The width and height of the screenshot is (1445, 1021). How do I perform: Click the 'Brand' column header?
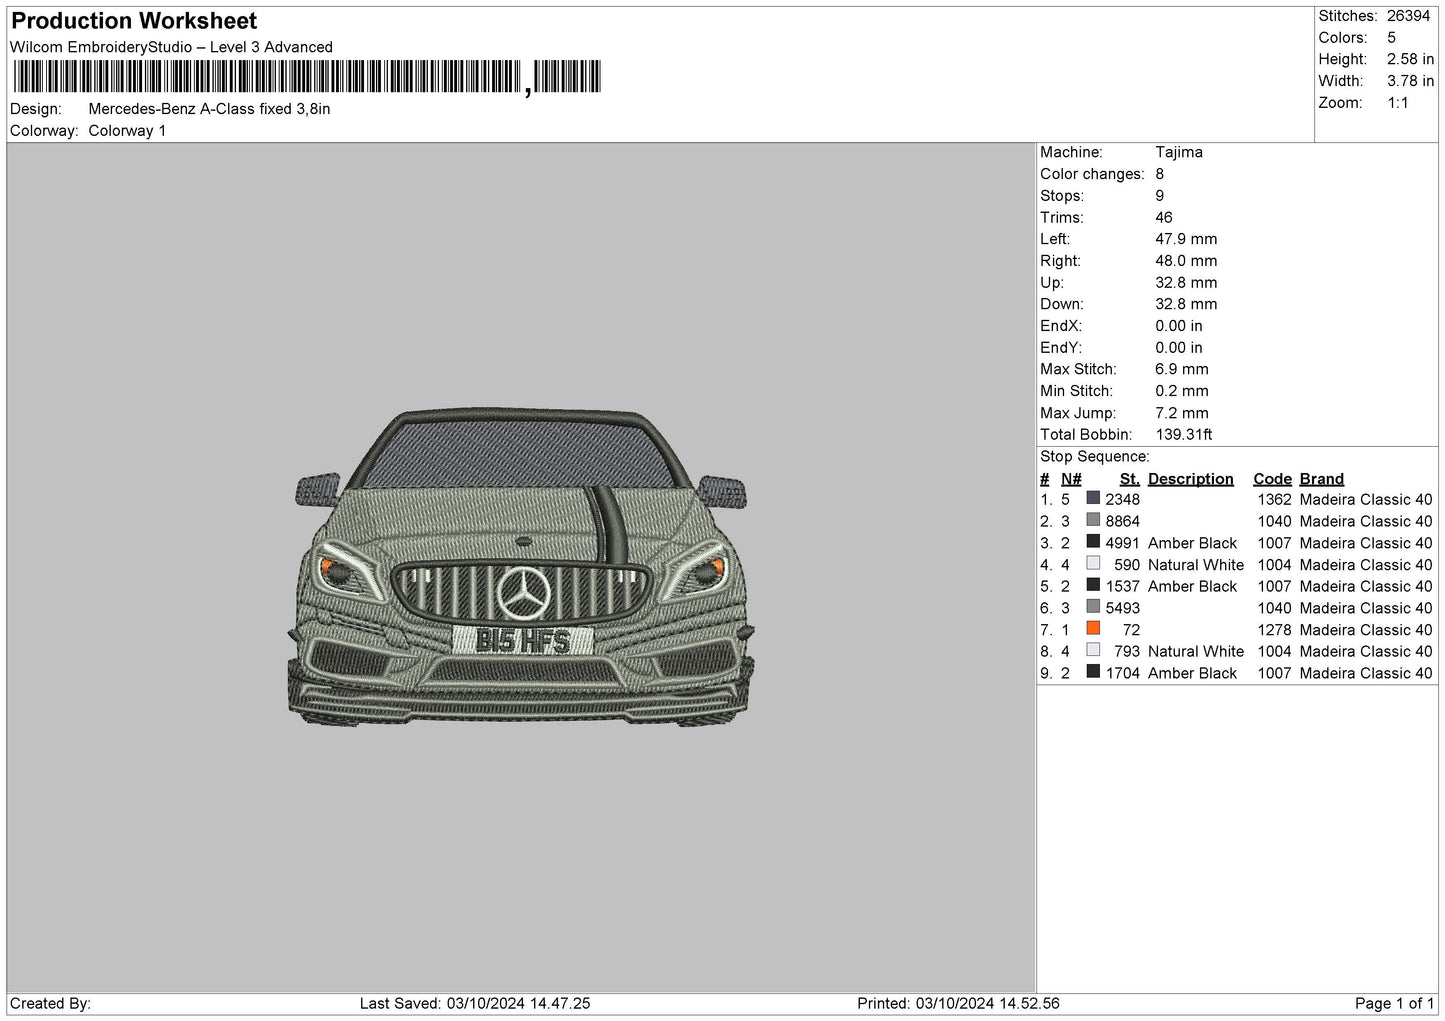pyautogui.click(x=1322, y=479)
